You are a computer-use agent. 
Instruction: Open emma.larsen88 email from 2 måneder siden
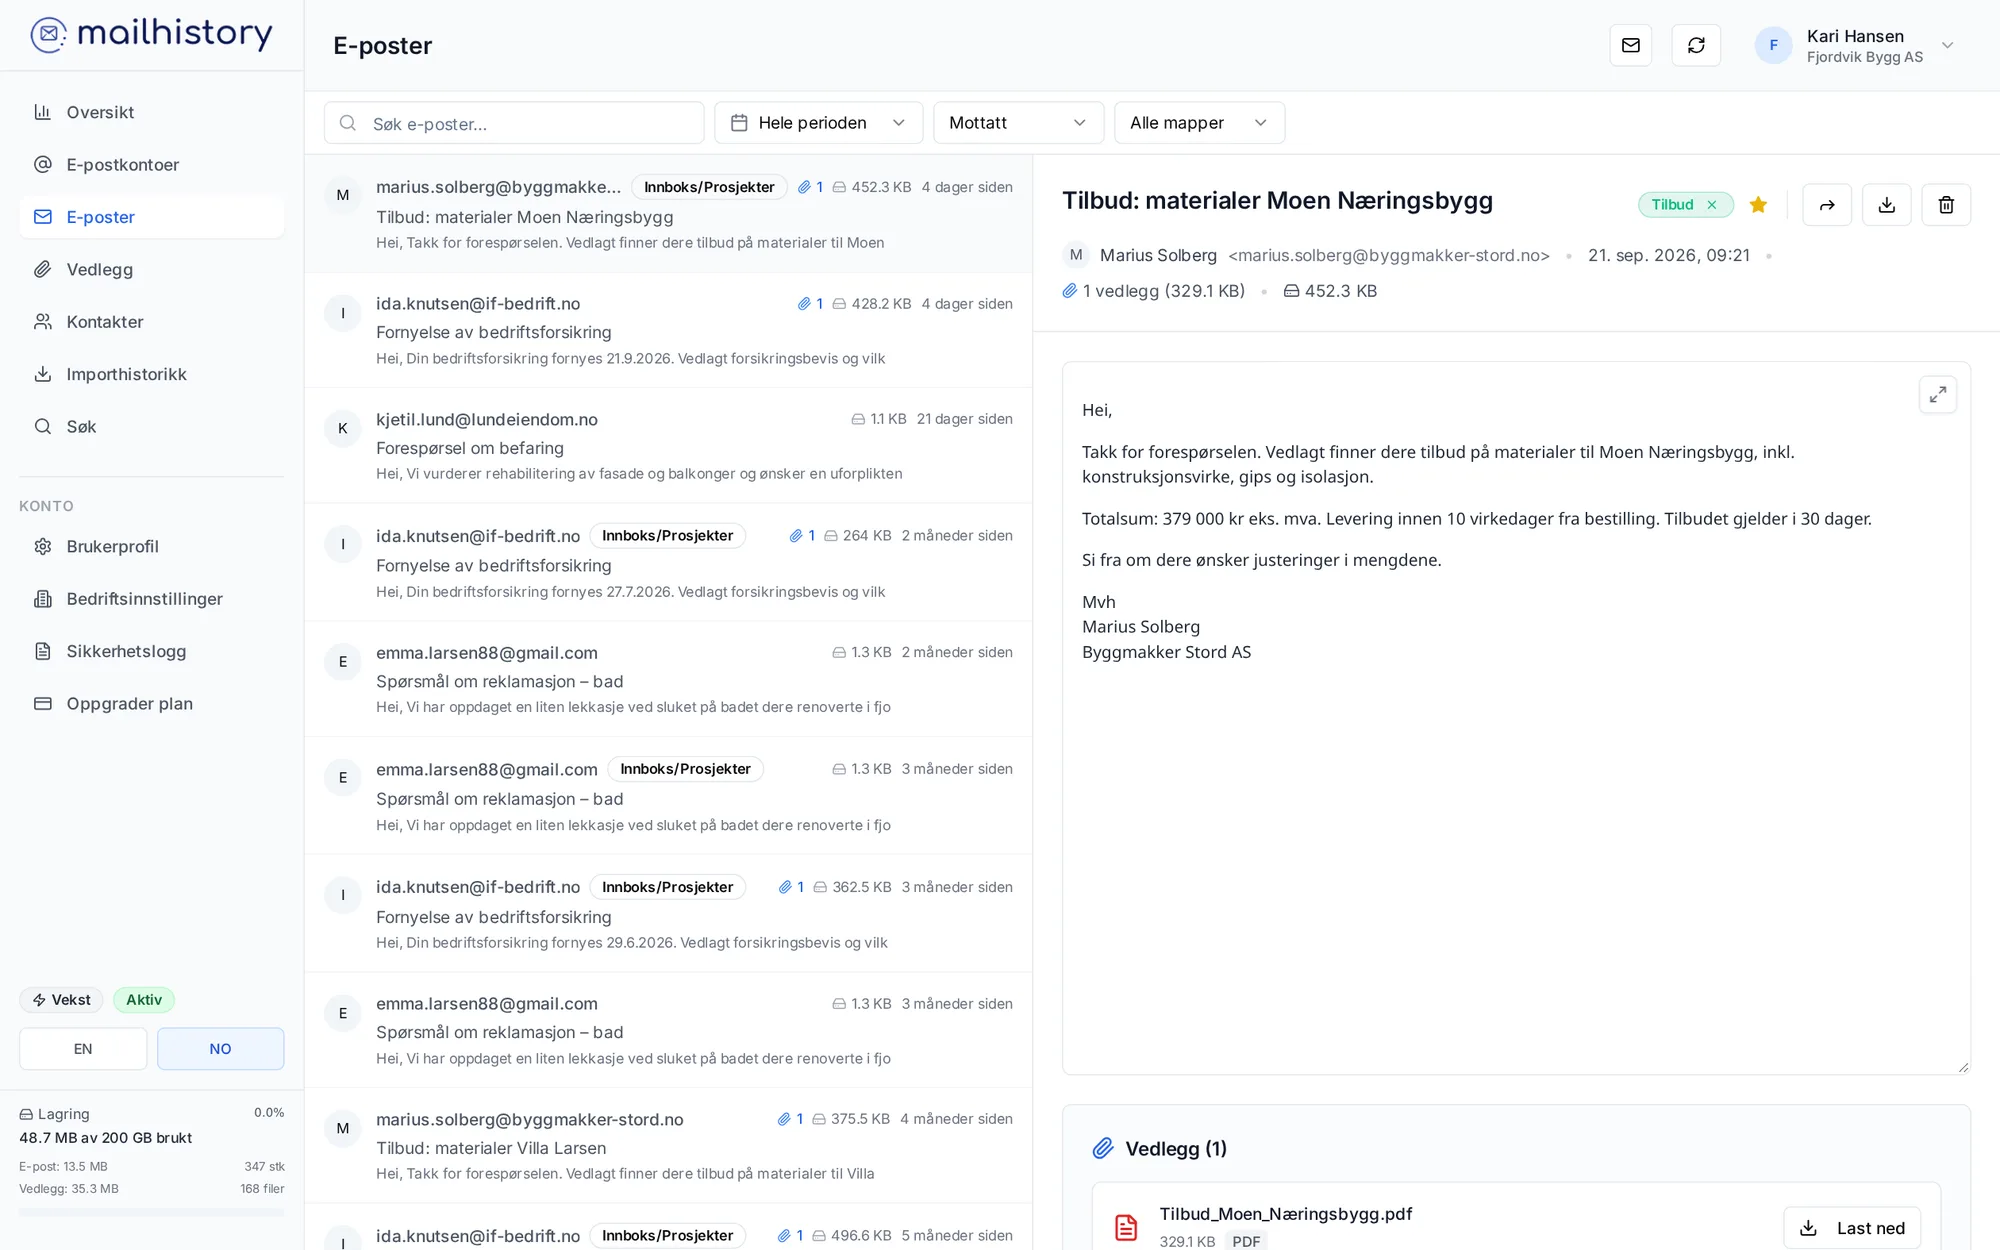click(668, 679)
